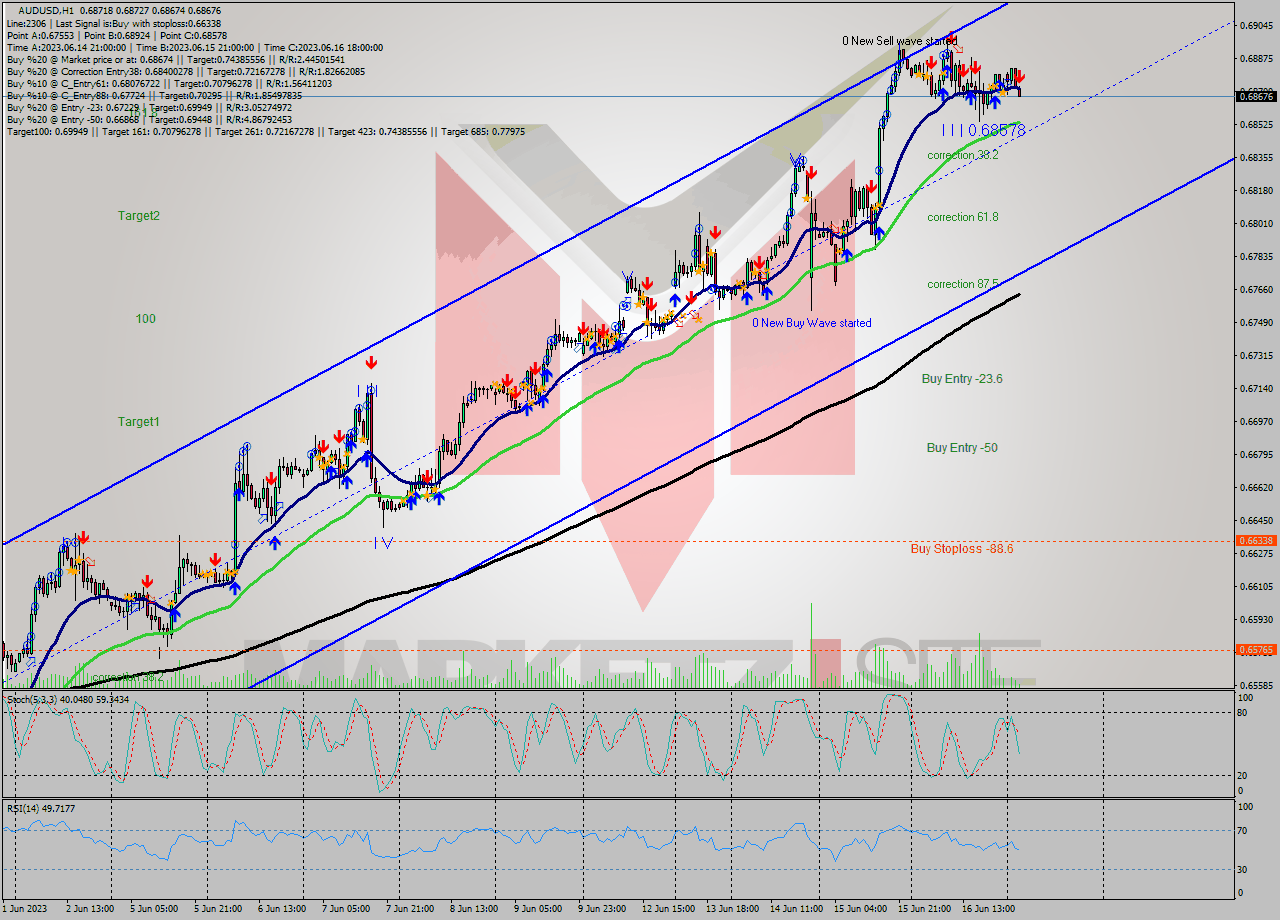Select the '0 New Buy Wave started' annotation
1280x920 pixels.
click(x=812, y=323)
